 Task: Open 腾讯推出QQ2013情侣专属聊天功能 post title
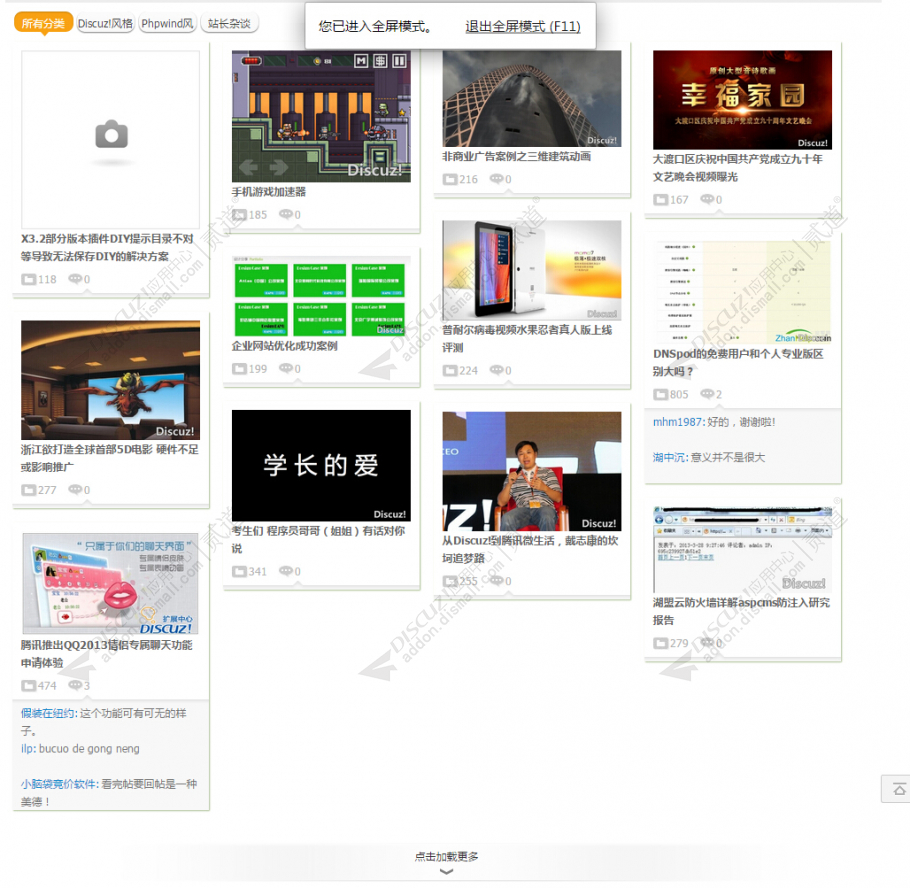tap(107, 654)
